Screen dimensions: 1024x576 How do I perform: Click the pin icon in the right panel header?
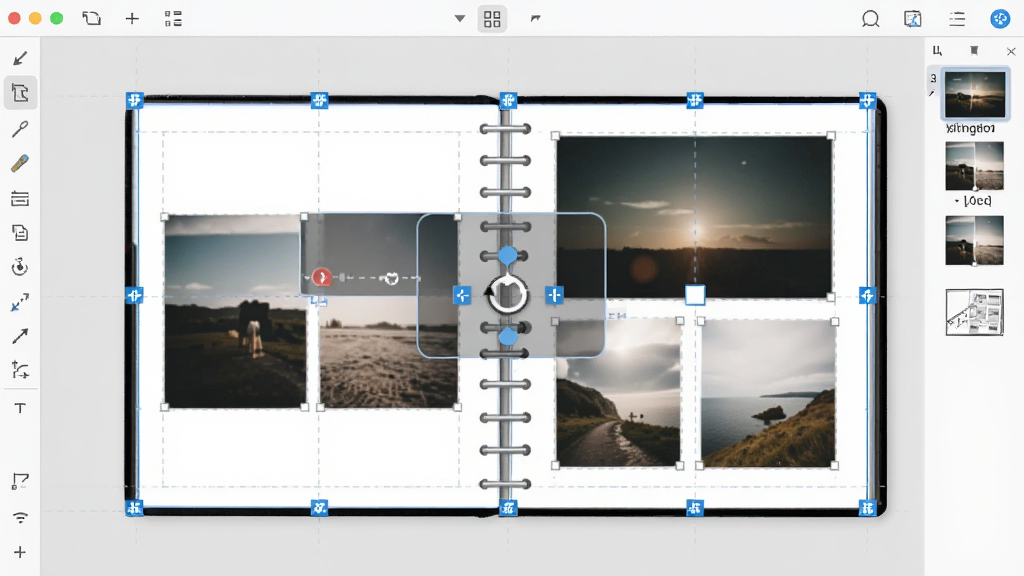pyautogui.click(x=974, y=51)
